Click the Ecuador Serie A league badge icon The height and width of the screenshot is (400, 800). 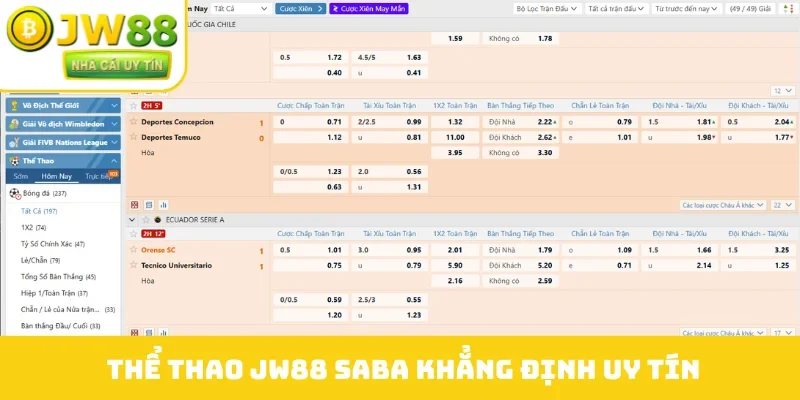(x=158, y=219)
